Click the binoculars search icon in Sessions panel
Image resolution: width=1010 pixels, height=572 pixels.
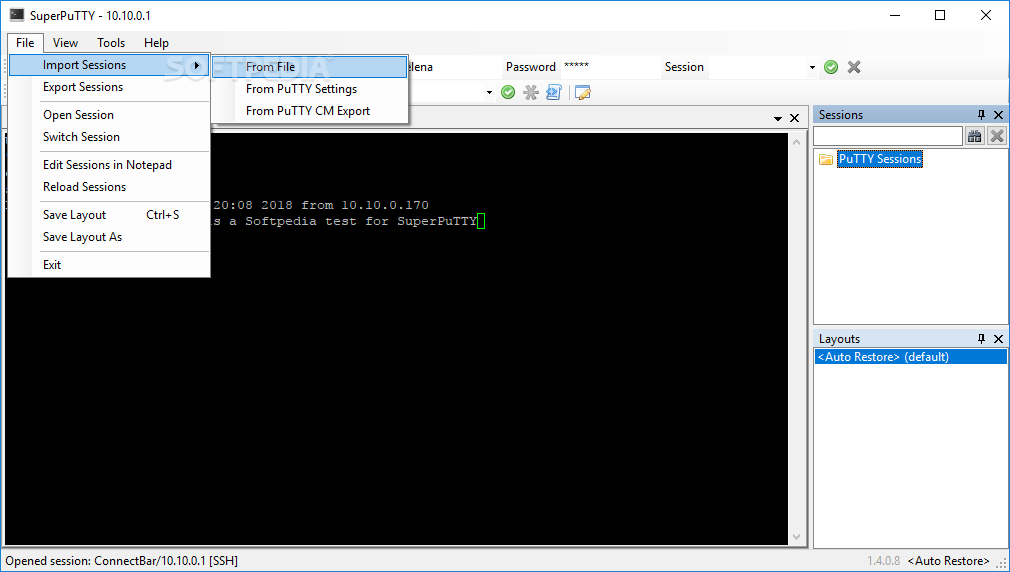coord(975,136)
